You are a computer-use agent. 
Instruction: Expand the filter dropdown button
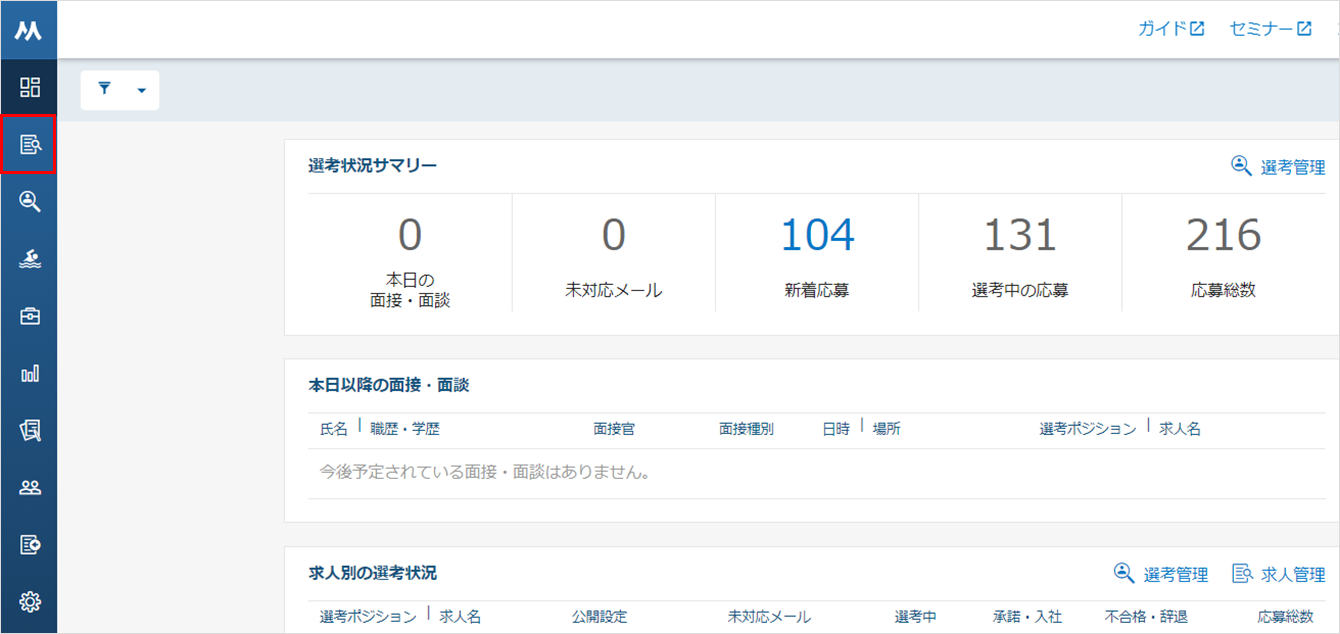tap(120, 90)
